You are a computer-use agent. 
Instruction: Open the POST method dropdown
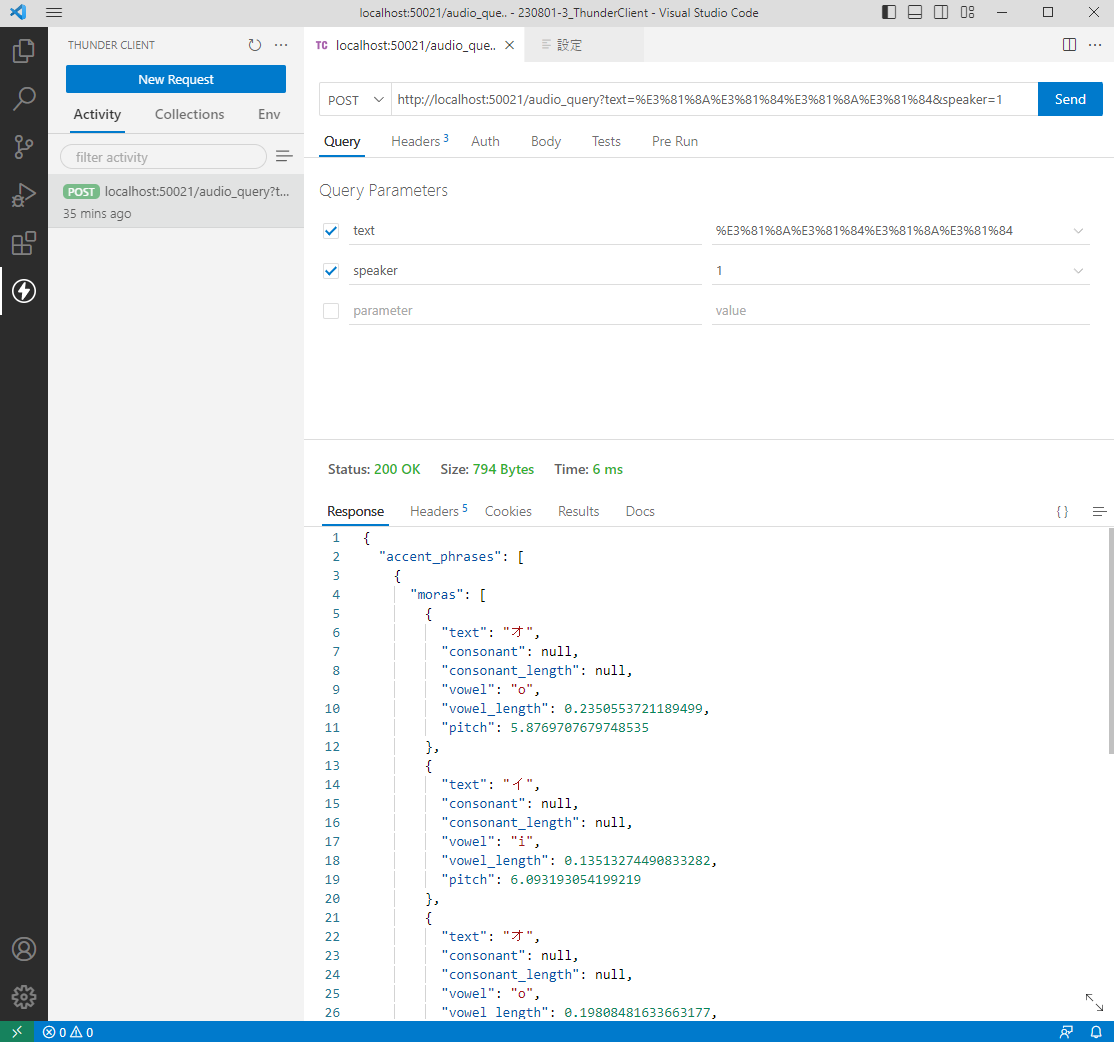355,99
